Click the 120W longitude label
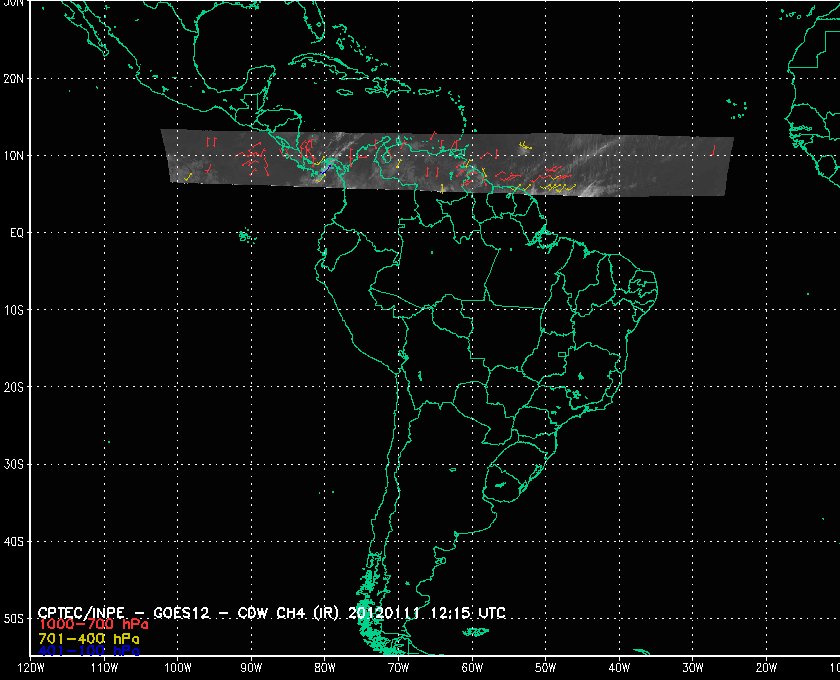 pos(31,668)
